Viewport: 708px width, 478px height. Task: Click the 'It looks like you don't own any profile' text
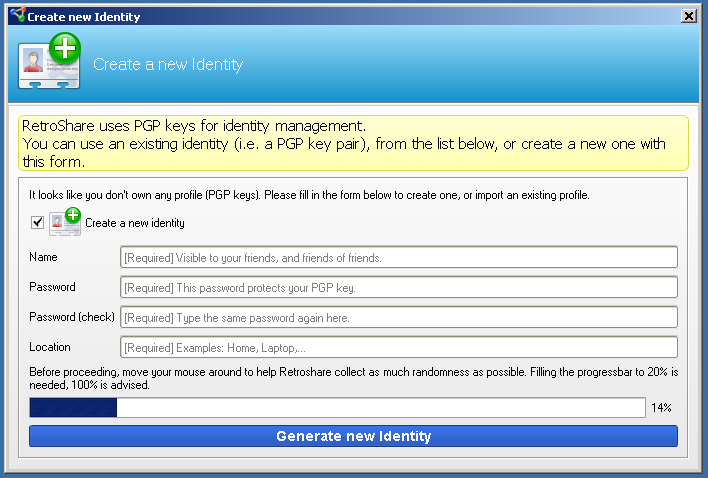coord(309,195)
